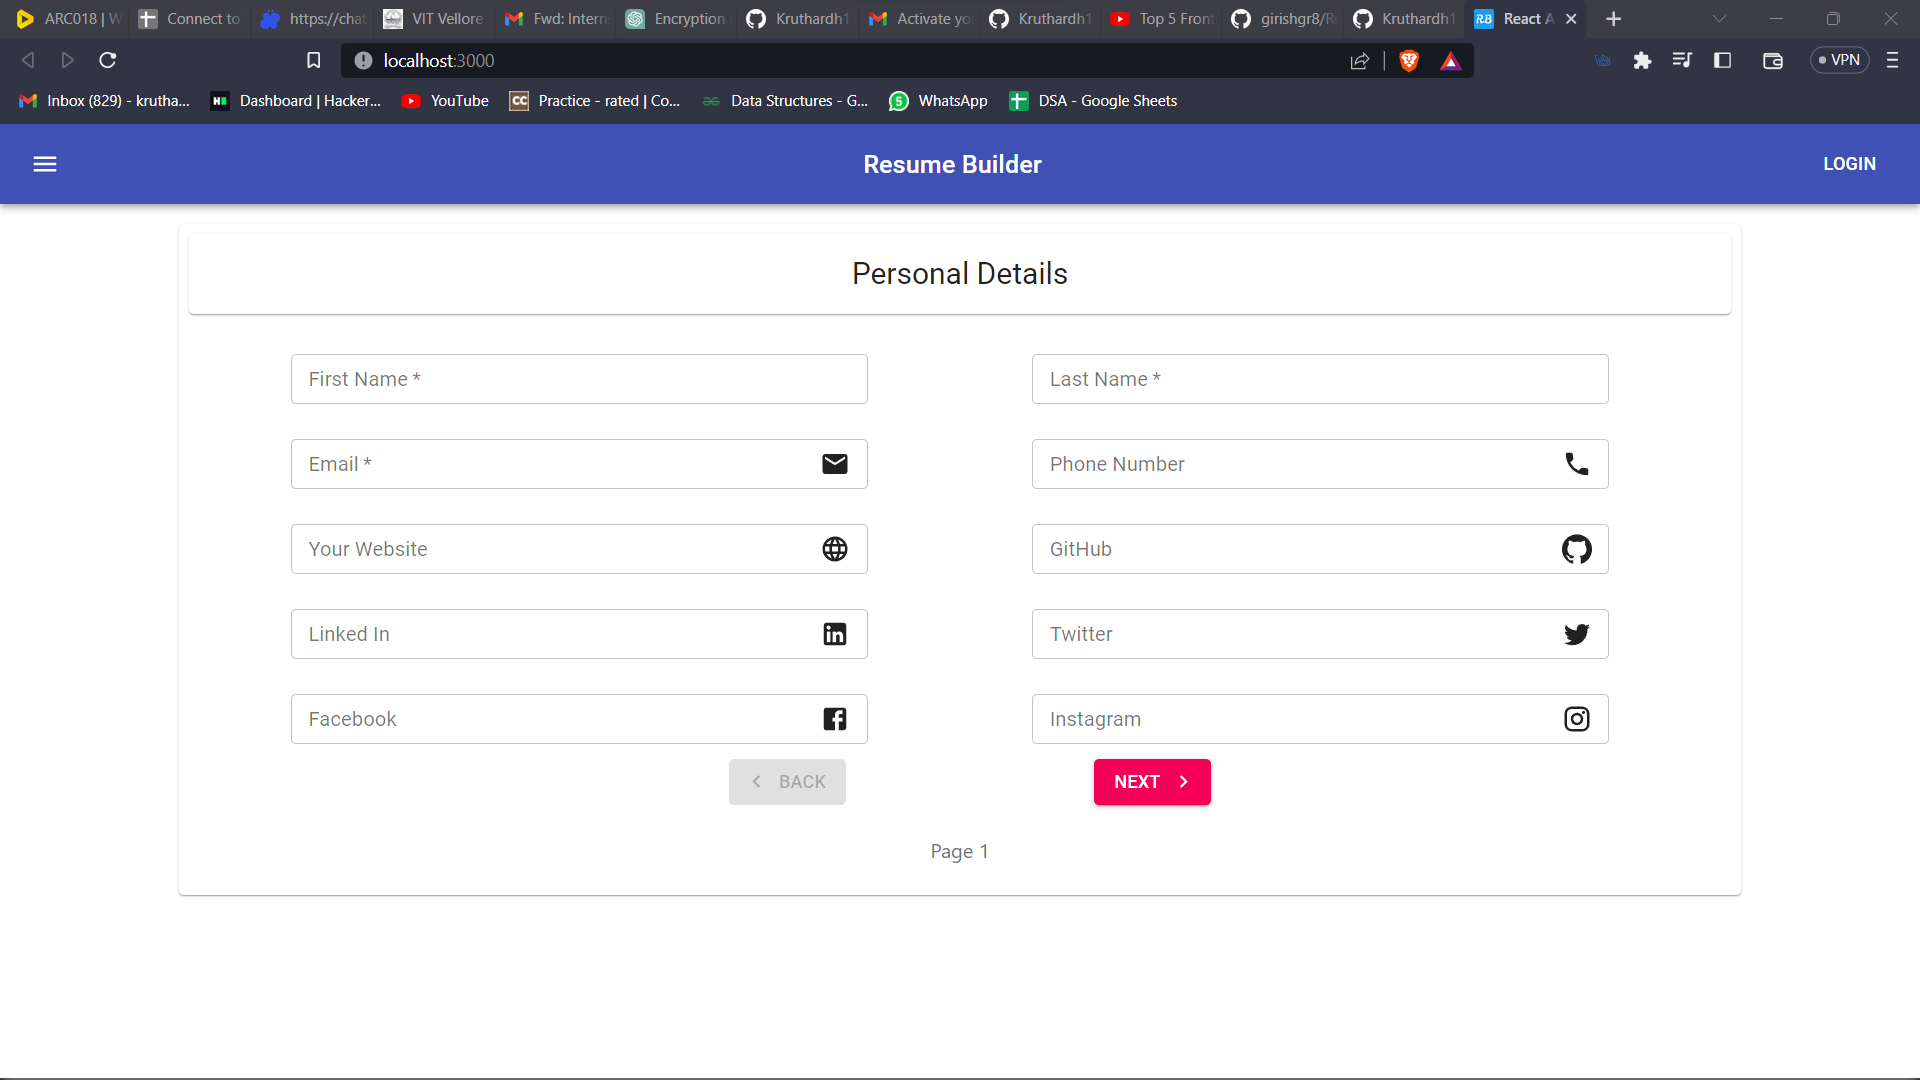Screen dimensions: 1920x1080
Task: Click the Twitter bird icon
Action: pyautogui.click(x=1576, y=633)
